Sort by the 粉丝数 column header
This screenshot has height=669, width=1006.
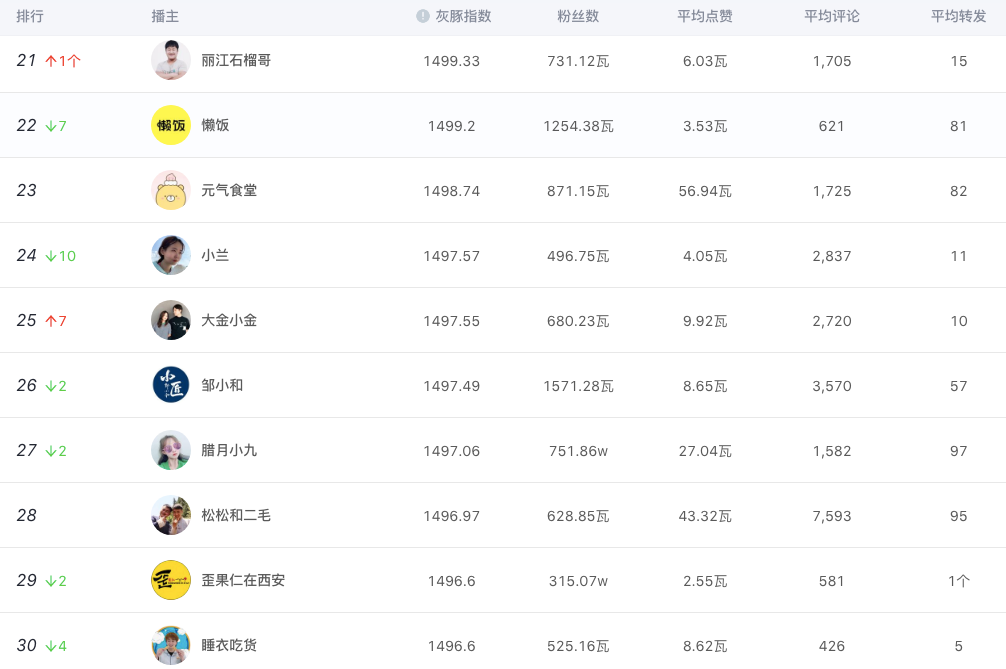coord(578,16)
